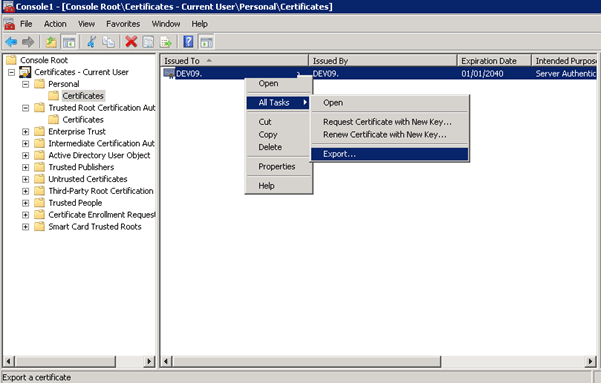Viewport: 601px width, 383px height.
Task: Click the MMC console icon in the menu bar
Action: point(9,24)
